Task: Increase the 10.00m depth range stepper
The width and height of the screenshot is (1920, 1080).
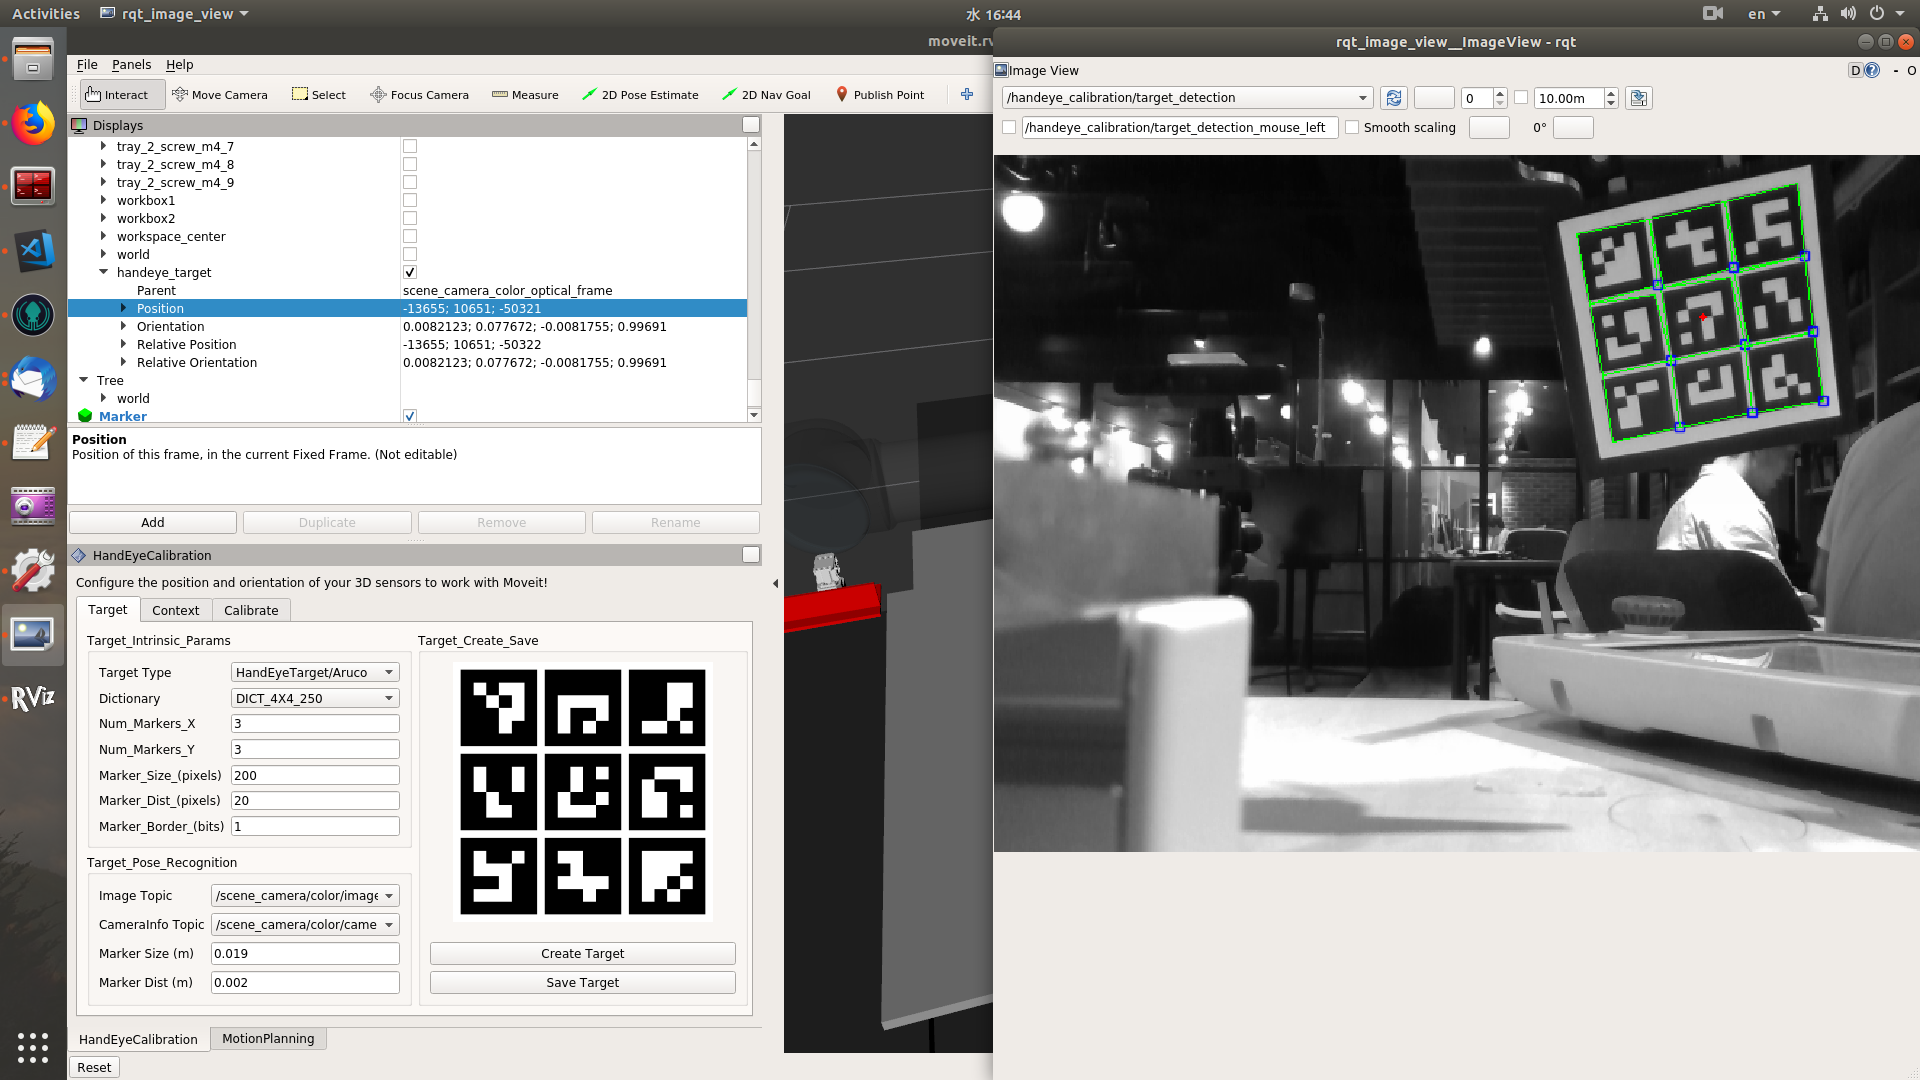Action: click(1610, 93)
